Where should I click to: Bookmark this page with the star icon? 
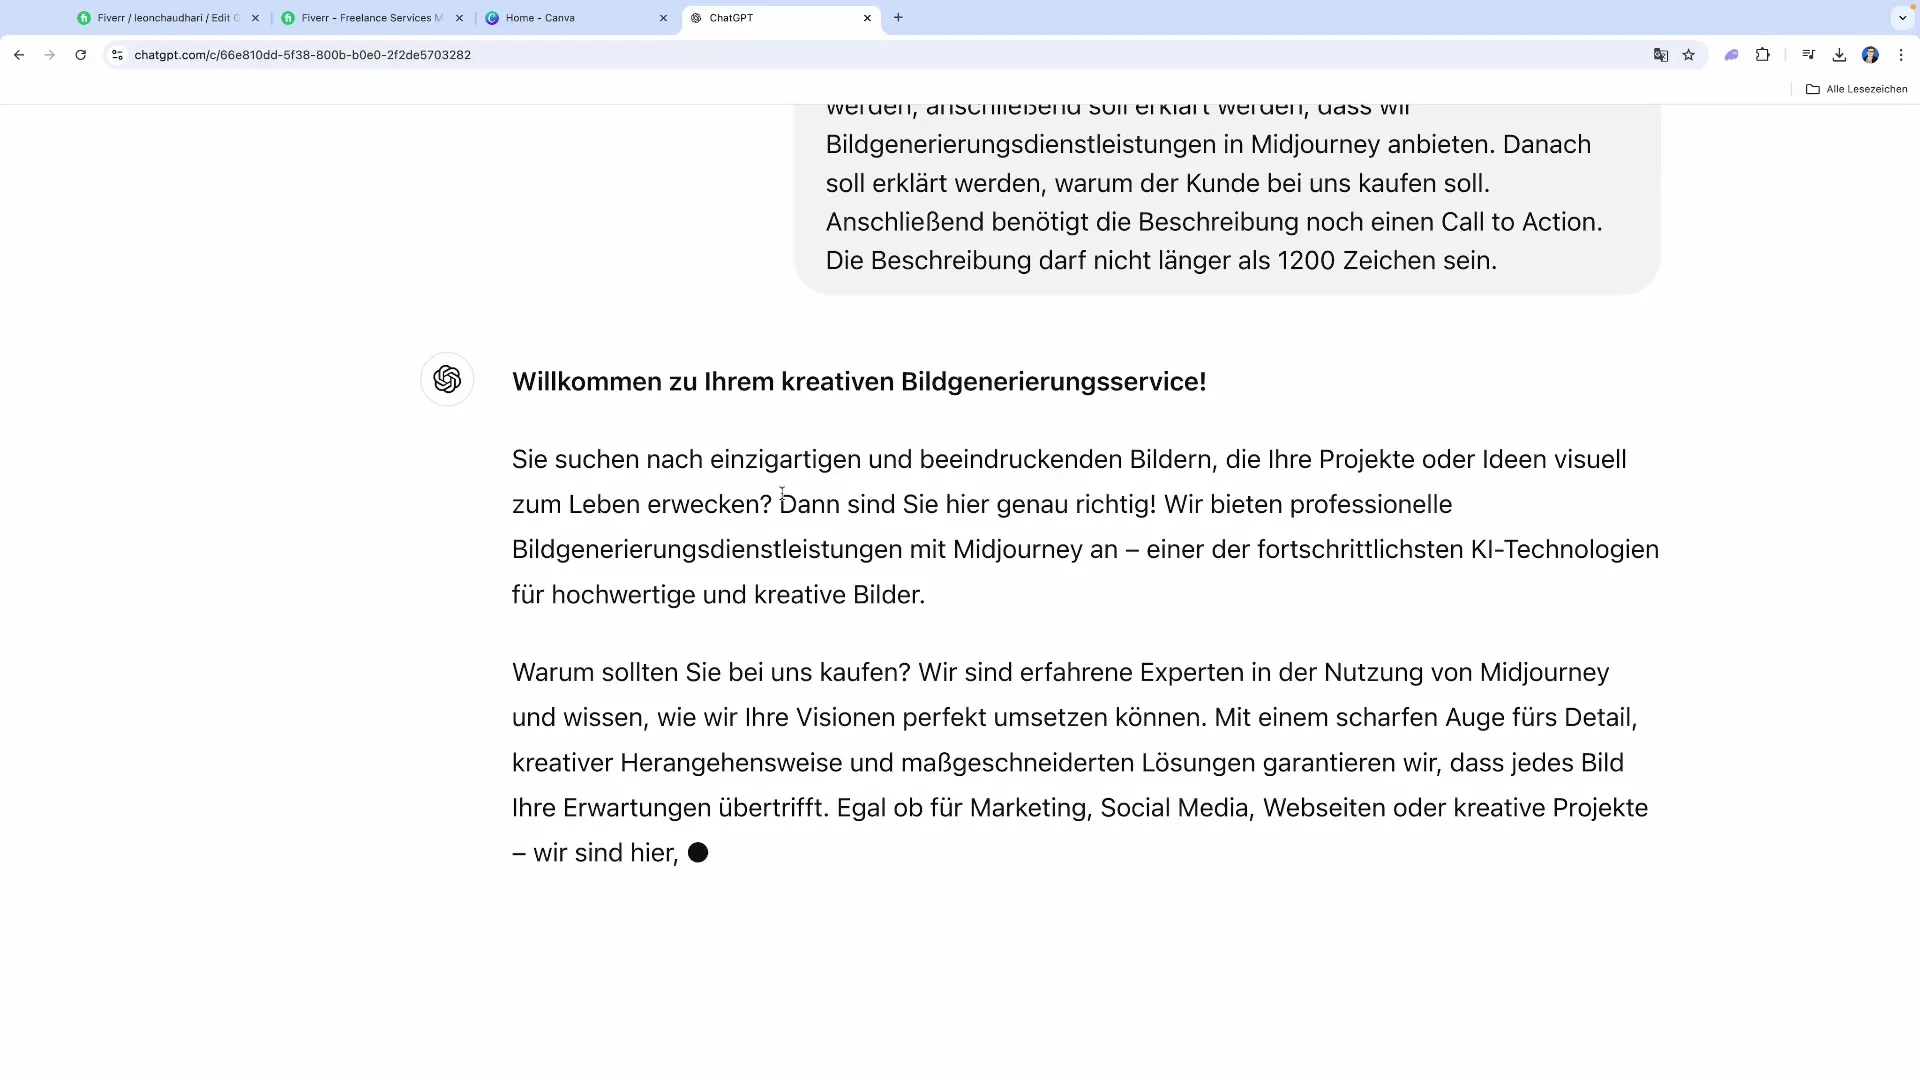(x=1689, y=55)
